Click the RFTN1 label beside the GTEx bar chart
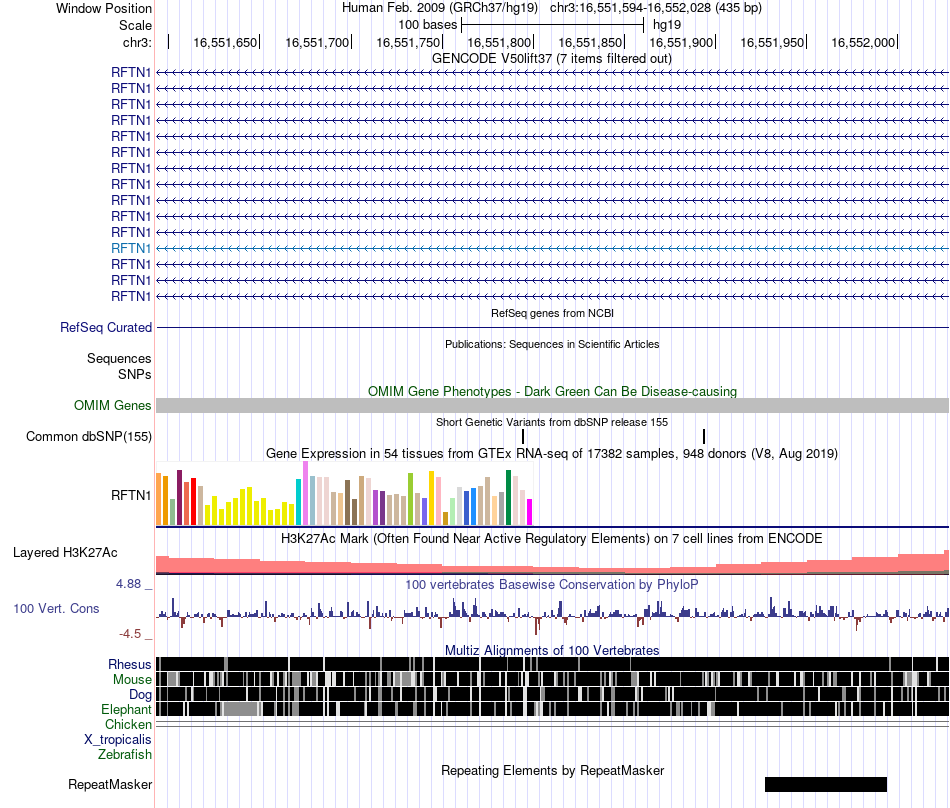This screenshot has height=808, width=950. (x=130, y=495)
